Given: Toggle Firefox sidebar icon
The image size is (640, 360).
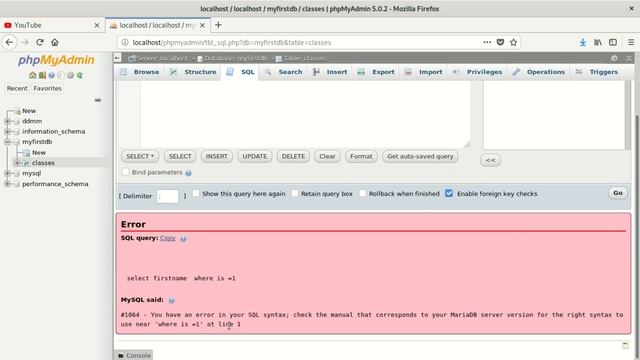Looking at the screenshot, I should [x=613, y=42].
